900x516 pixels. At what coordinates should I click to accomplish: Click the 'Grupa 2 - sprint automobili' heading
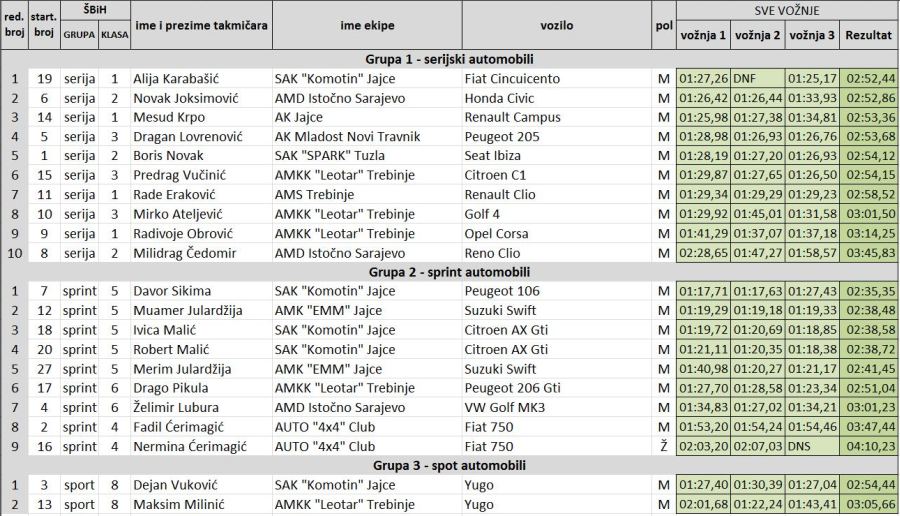pyautogui.click(x=449, y=271)
